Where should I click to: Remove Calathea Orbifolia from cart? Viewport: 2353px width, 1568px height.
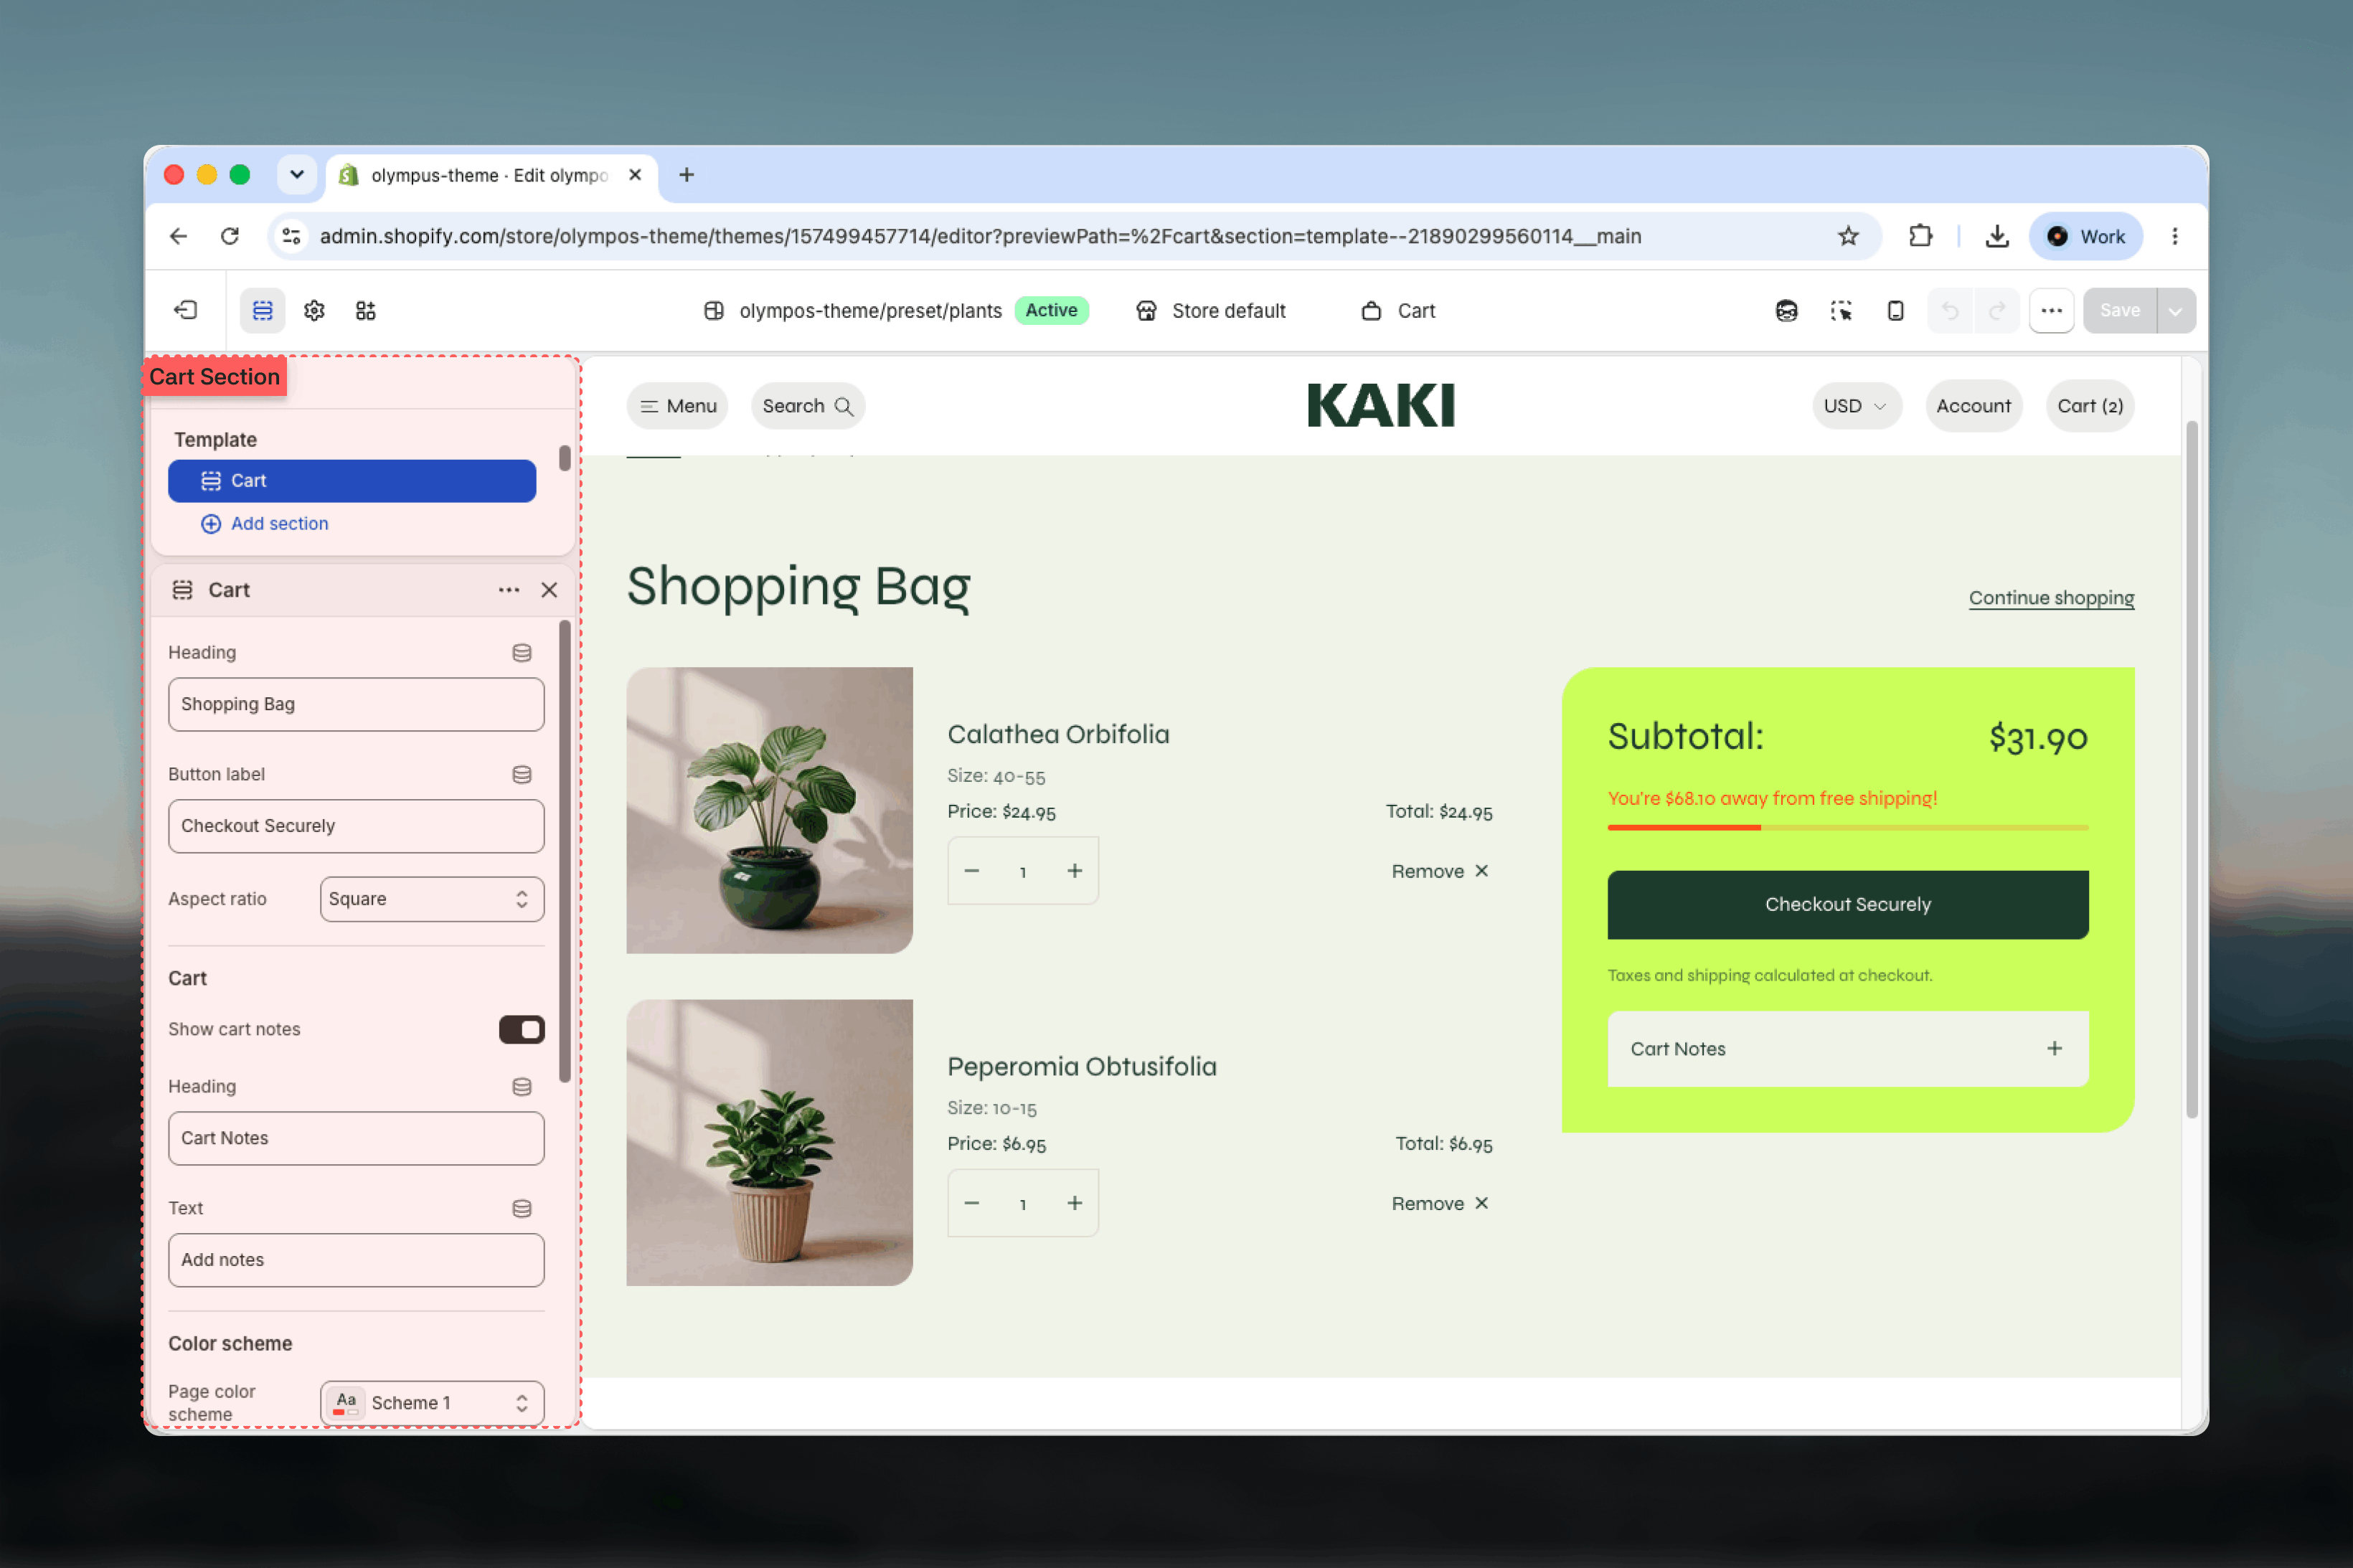coord(1440,870)
